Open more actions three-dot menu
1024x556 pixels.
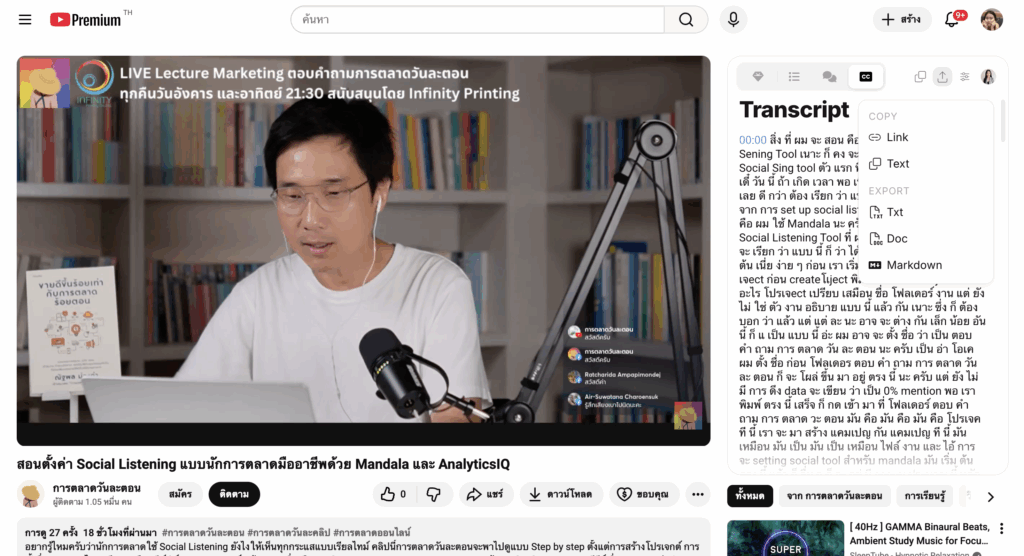(x=697, y=495)
